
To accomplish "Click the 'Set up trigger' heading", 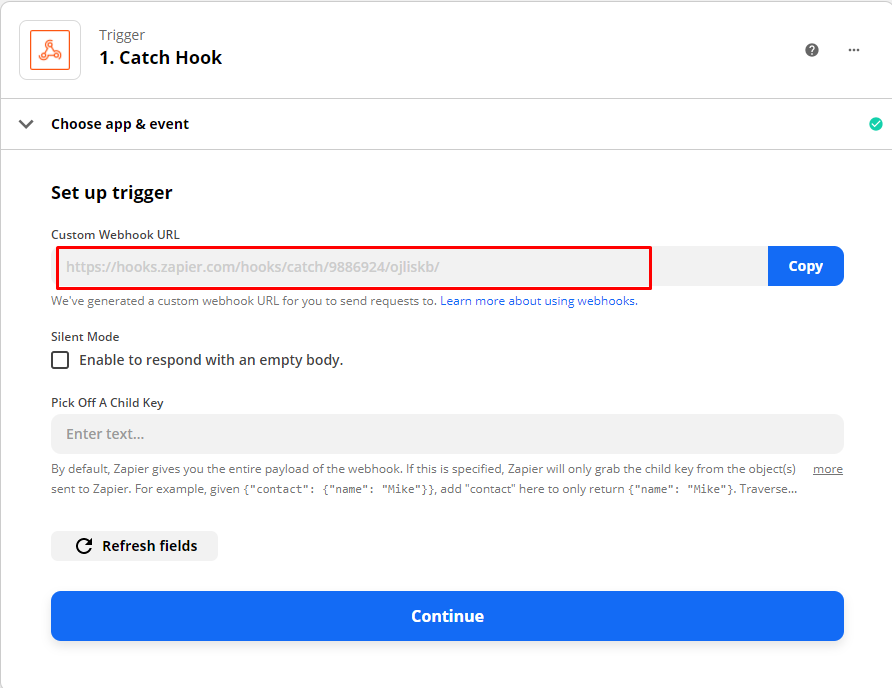I will [x=112, y=193].
